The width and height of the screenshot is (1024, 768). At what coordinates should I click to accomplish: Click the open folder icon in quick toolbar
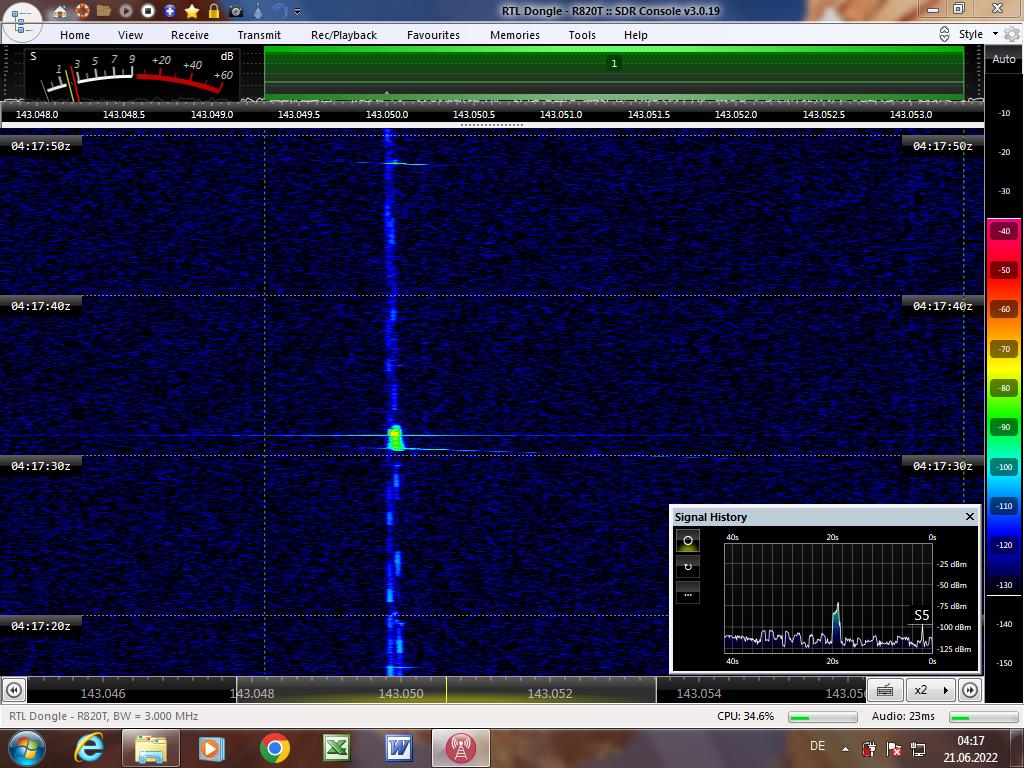coord(103,11)
